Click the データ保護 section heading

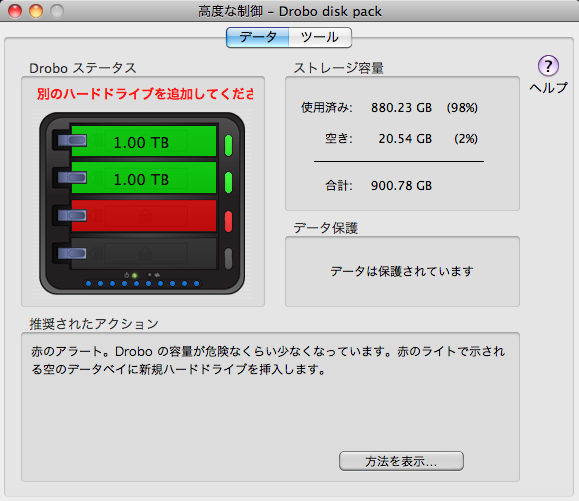326,228
